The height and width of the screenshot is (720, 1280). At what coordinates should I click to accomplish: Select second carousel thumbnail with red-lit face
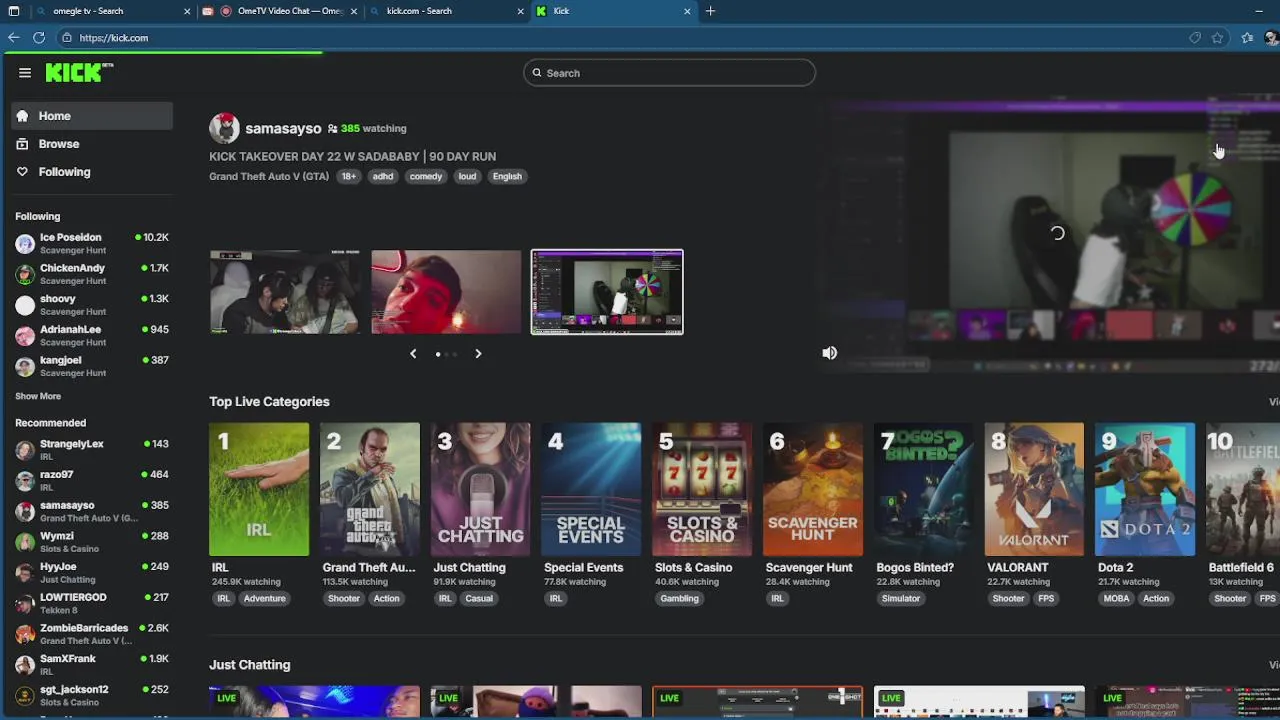click(x=446, y=292)
